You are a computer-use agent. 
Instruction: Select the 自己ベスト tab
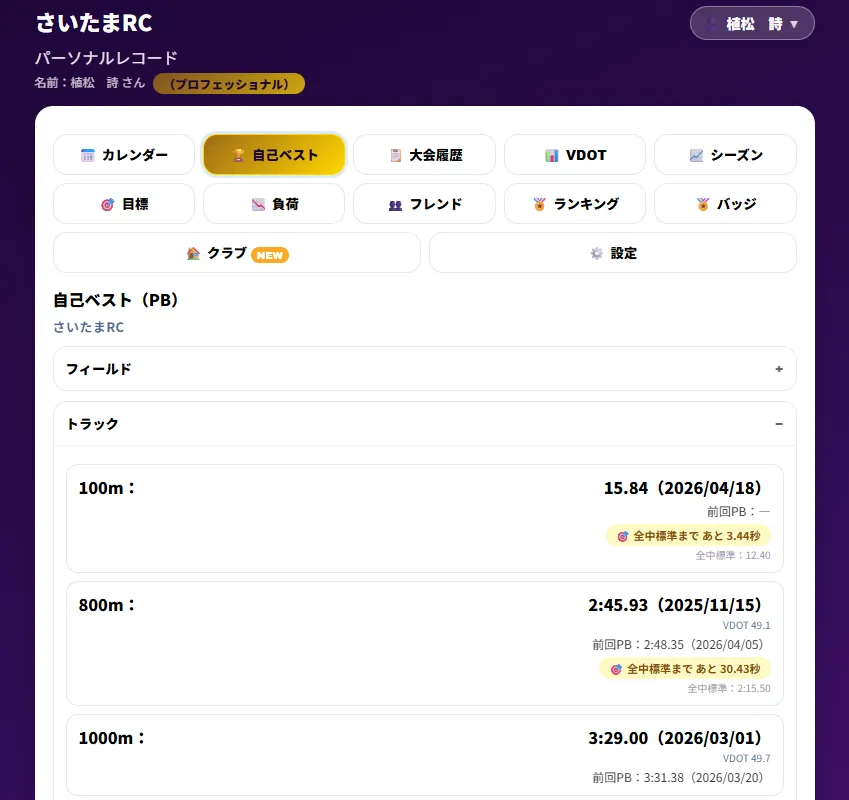pos(274,155)
